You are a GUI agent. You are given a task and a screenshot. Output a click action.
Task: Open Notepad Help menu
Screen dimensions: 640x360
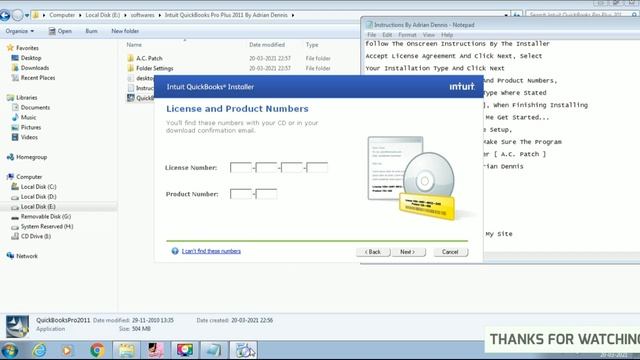pos(447,35)
